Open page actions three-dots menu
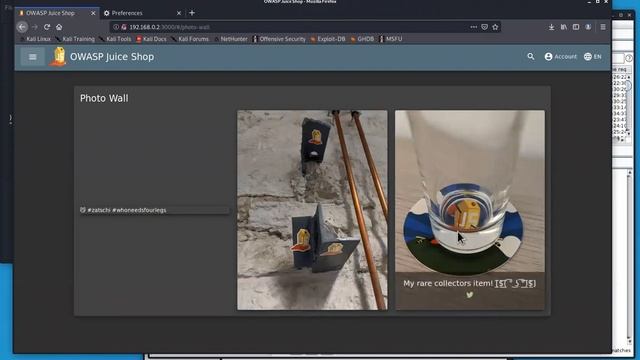This screenshot has height=360, width=640. pyautogui.click(x=473, y=27)
